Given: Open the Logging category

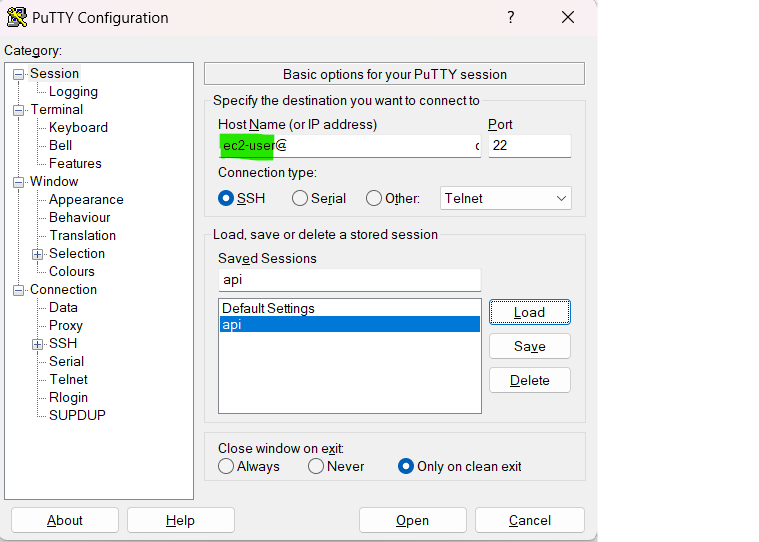Looking at the screenshot, I should tap(73, 91).
